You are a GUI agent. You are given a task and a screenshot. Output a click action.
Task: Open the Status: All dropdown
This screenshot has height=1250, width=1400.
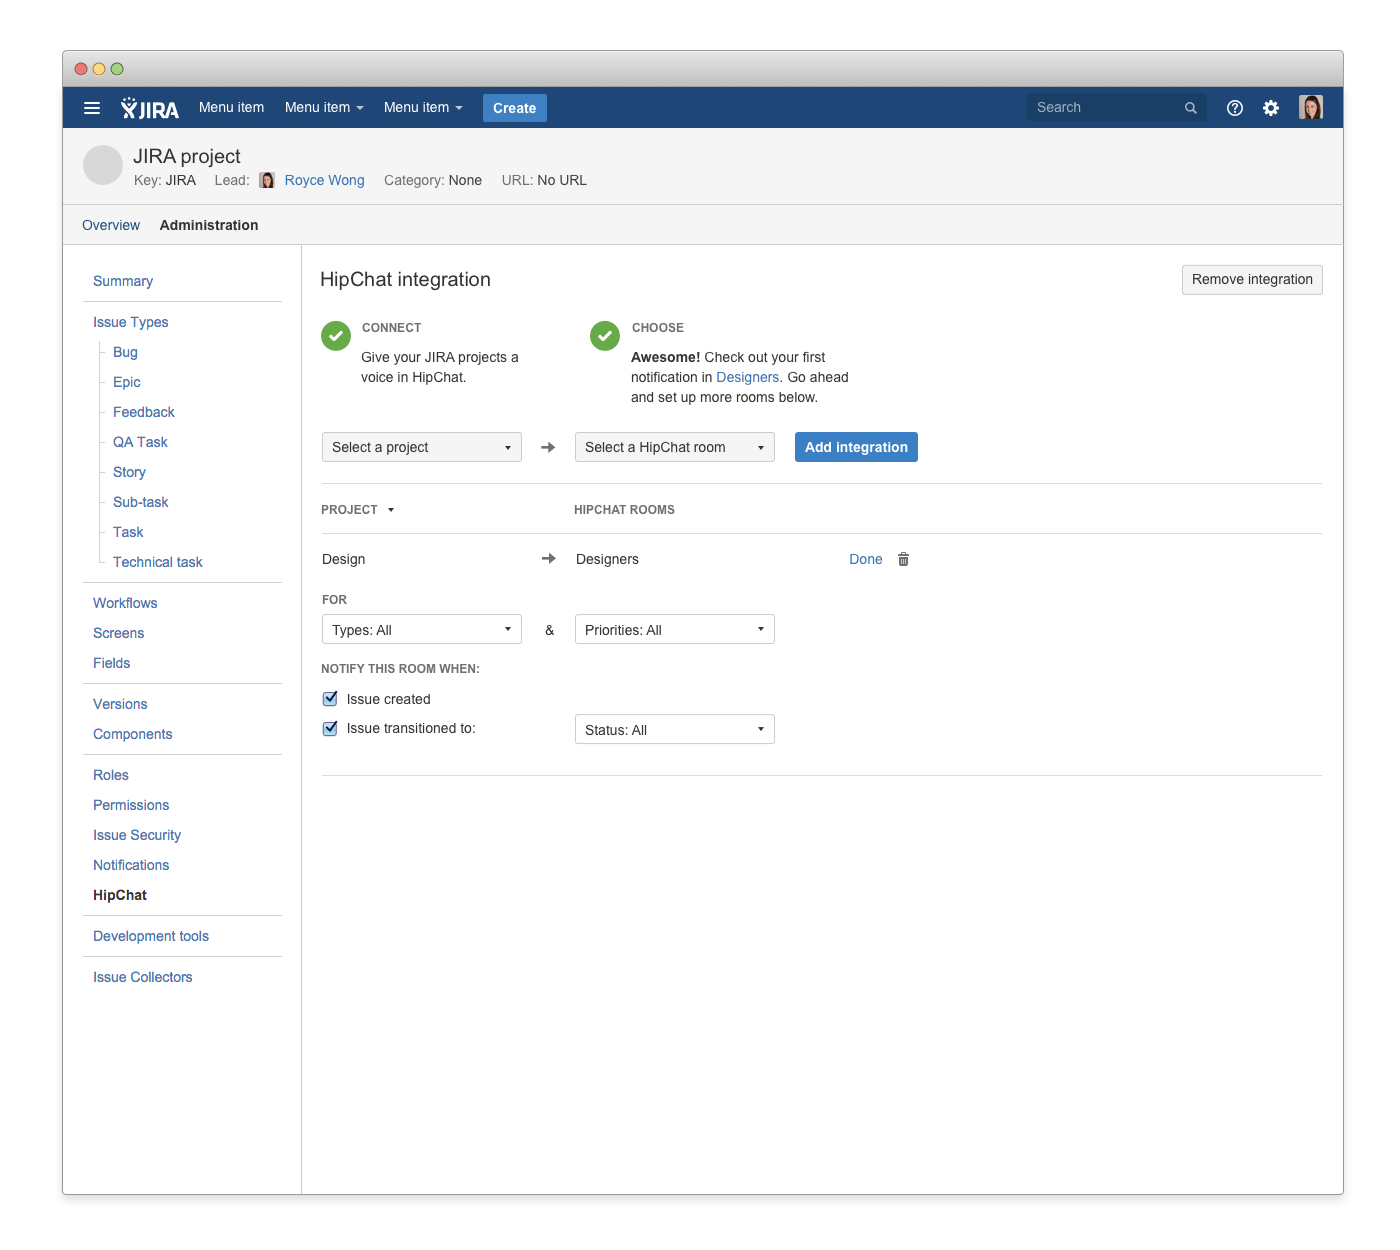[675, 729]
